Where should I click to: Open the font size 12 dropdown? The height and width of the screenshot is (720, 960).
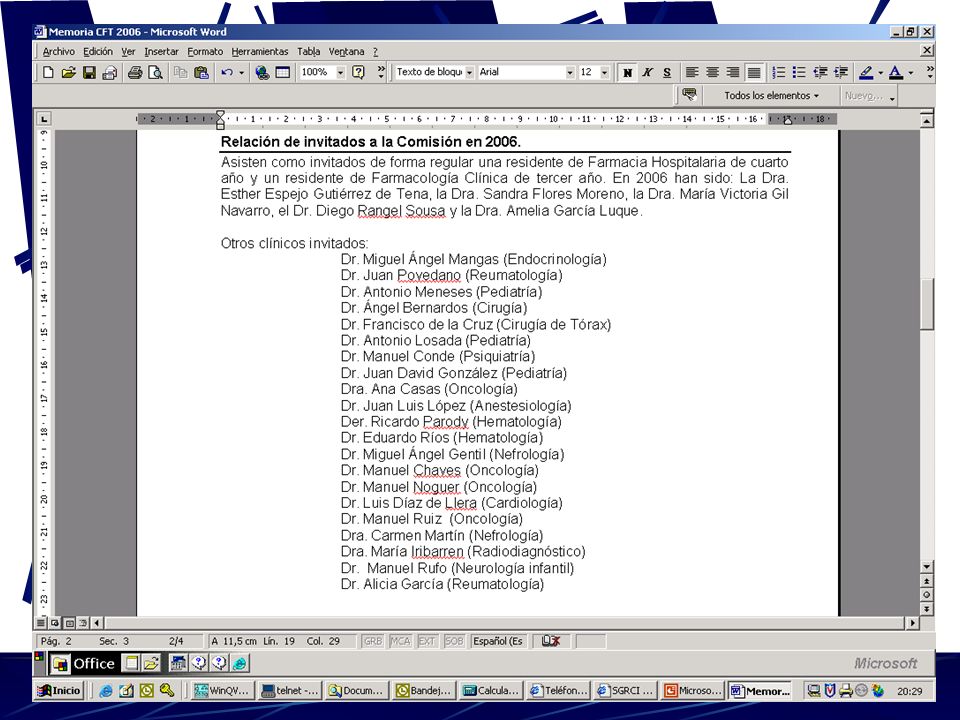(604, 72)
